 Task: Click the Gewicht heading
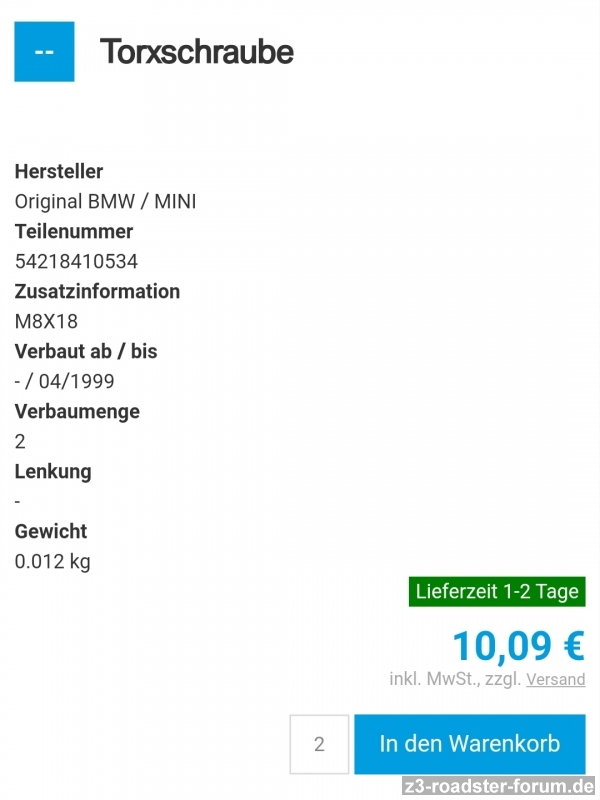coord(51,531)
